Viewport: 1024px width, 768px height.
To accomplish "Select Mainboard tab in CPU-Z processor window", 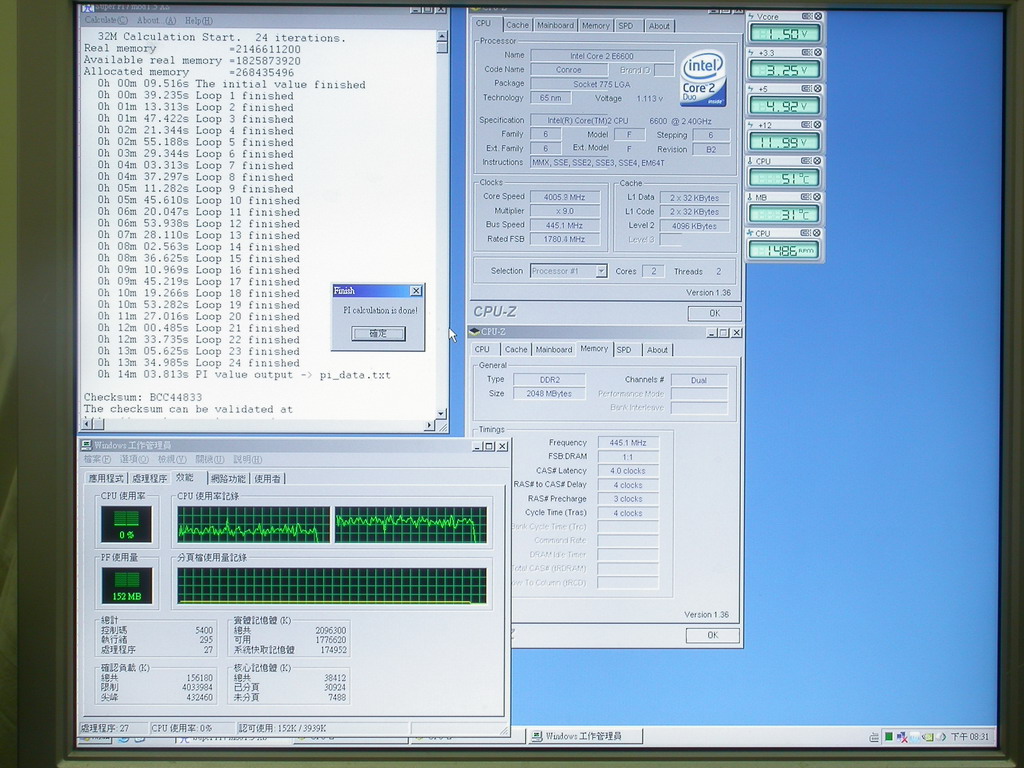I will click(x=555, y=25).
